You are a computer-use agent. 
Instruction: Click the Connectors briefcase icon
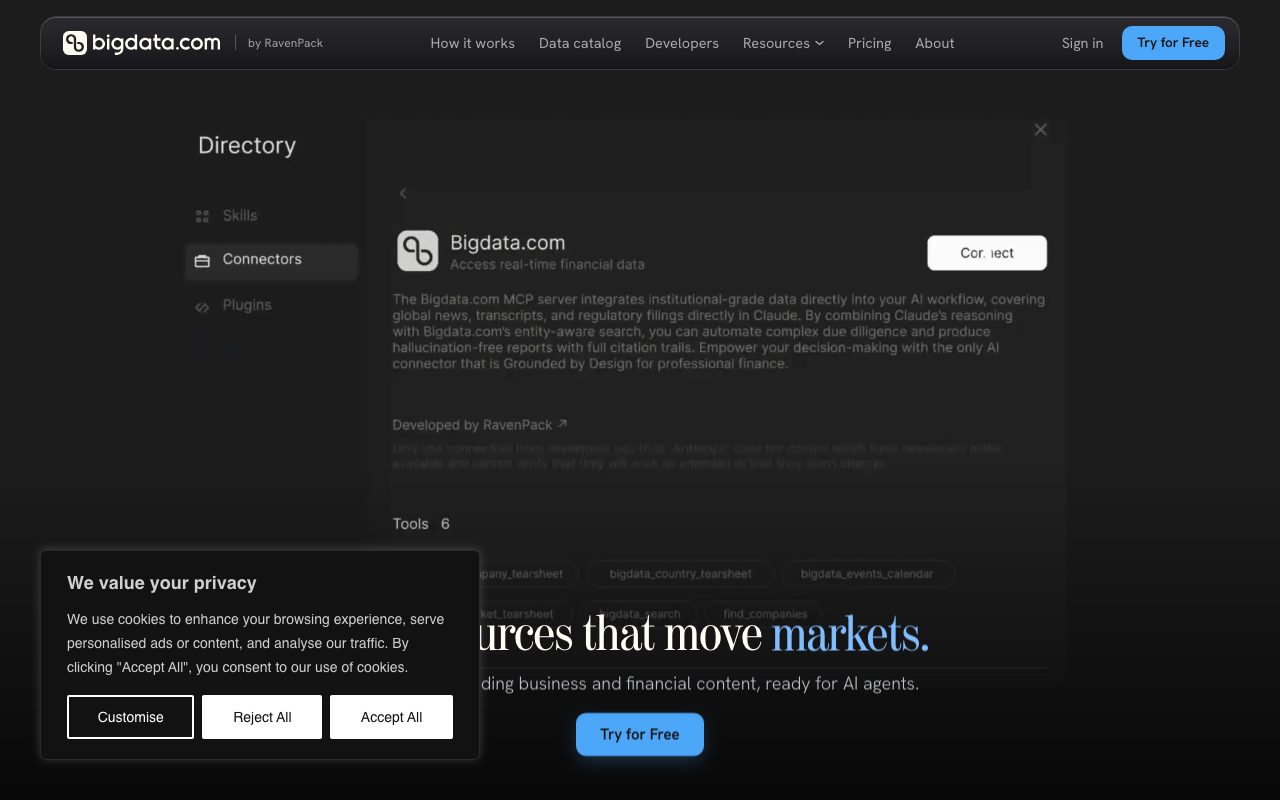(202, 260)
